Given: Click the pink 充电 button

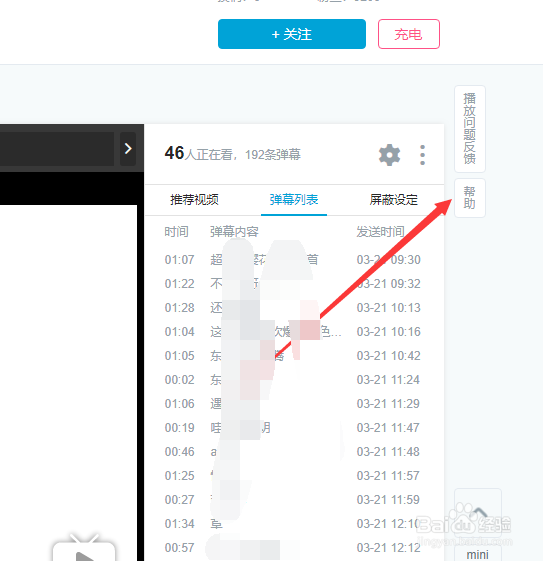Looking at the screenshot, I should click(409, 34).
